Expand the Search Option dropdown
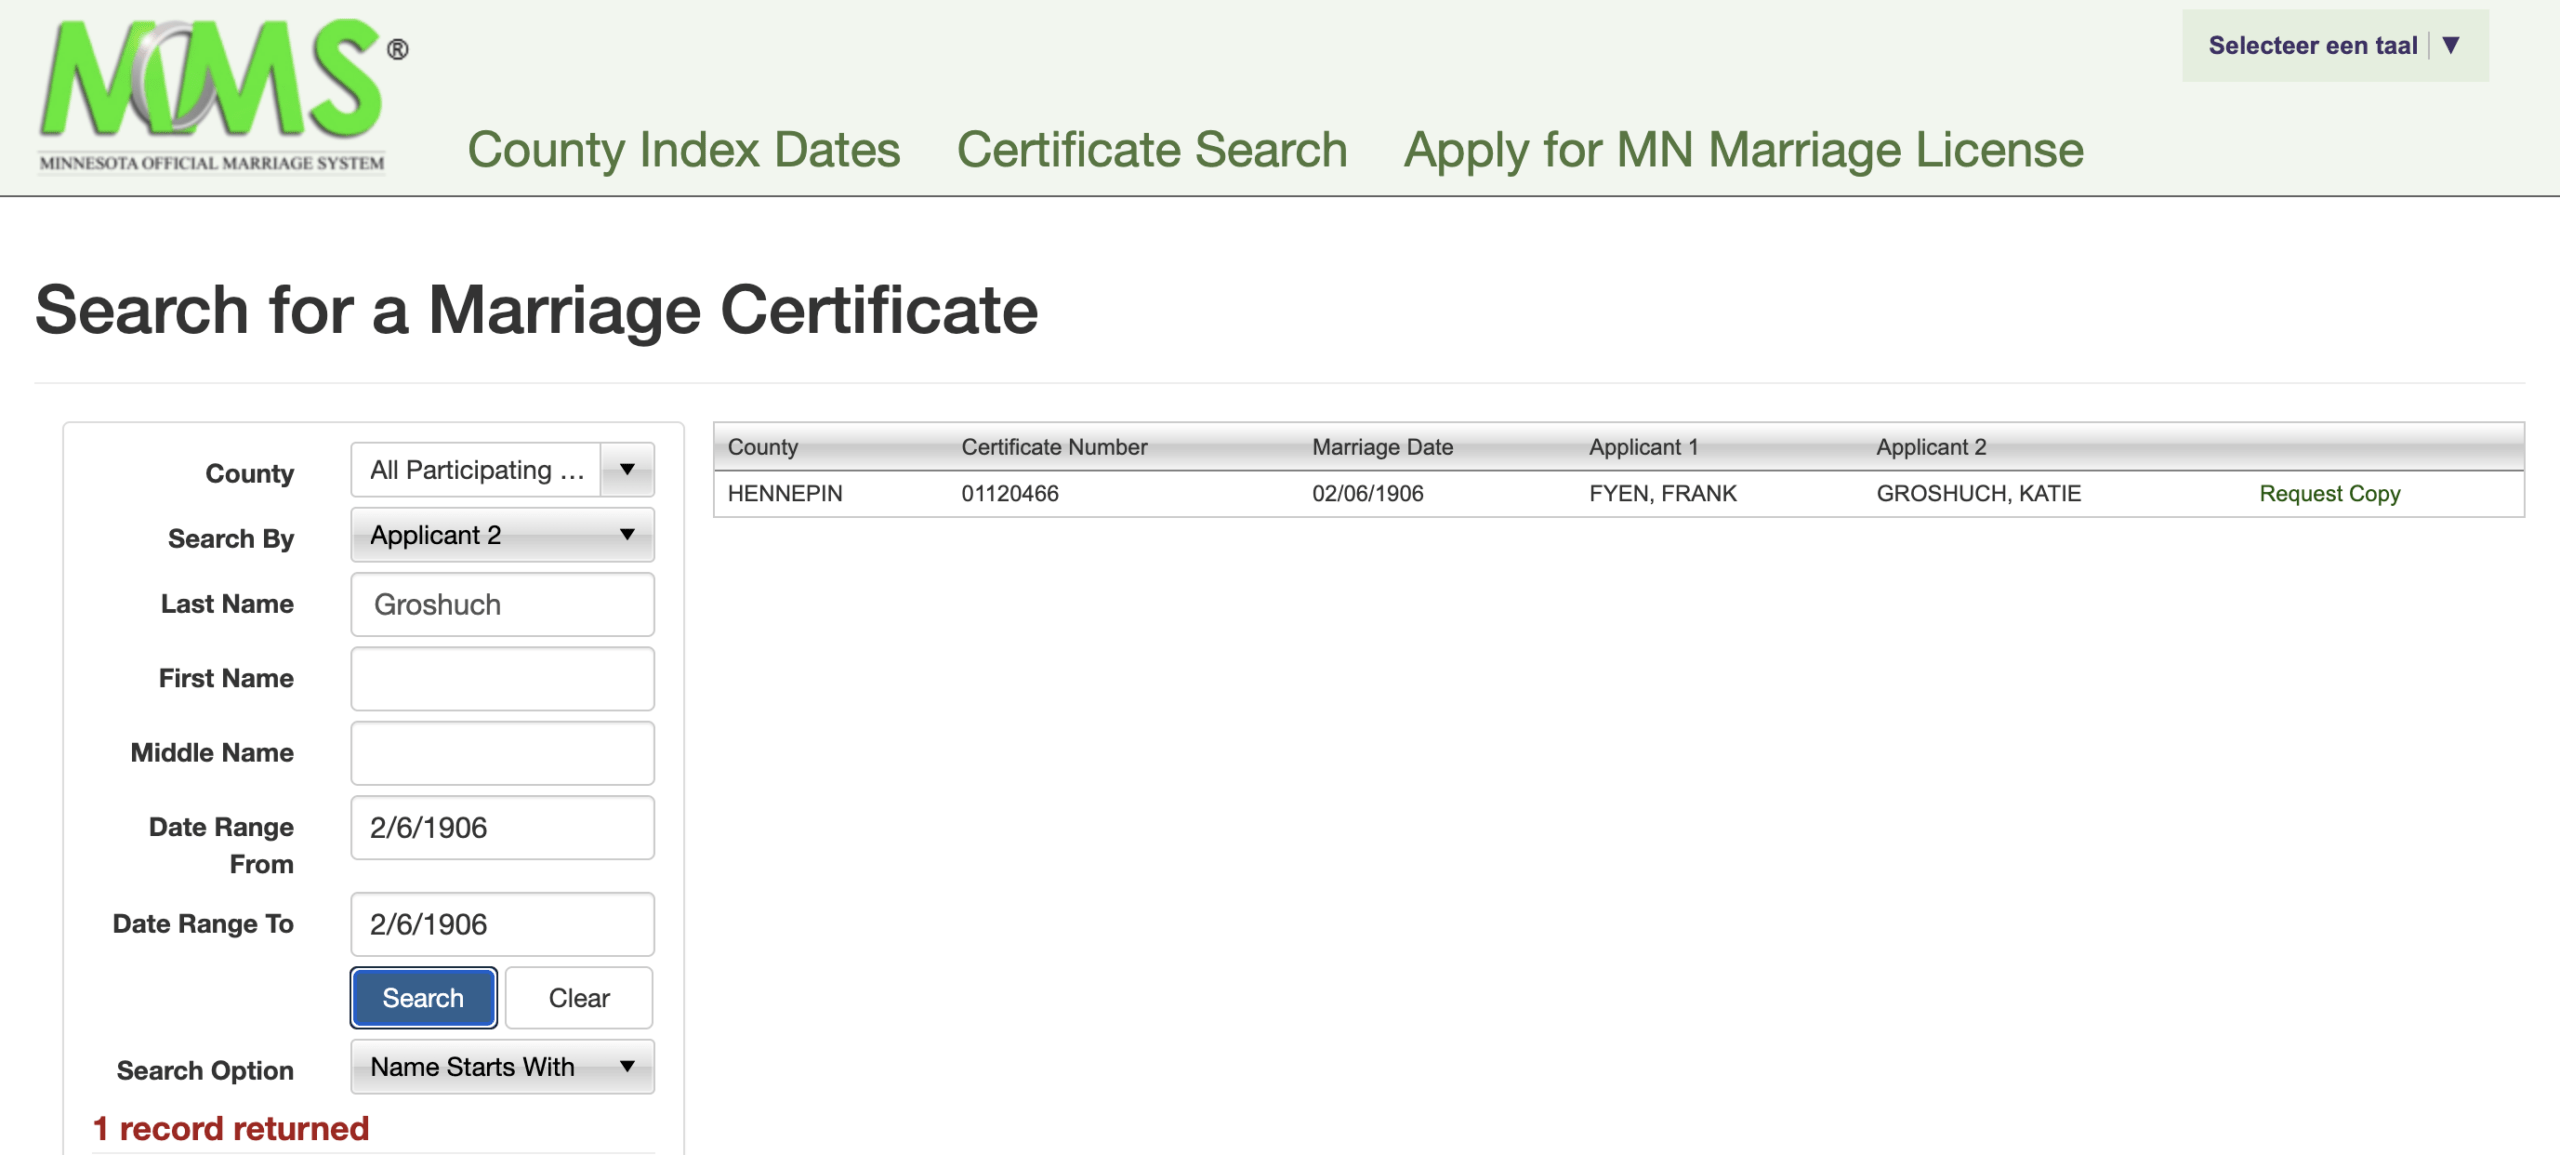This screenshot has width=2560, height=1155. click(502, 1067)
